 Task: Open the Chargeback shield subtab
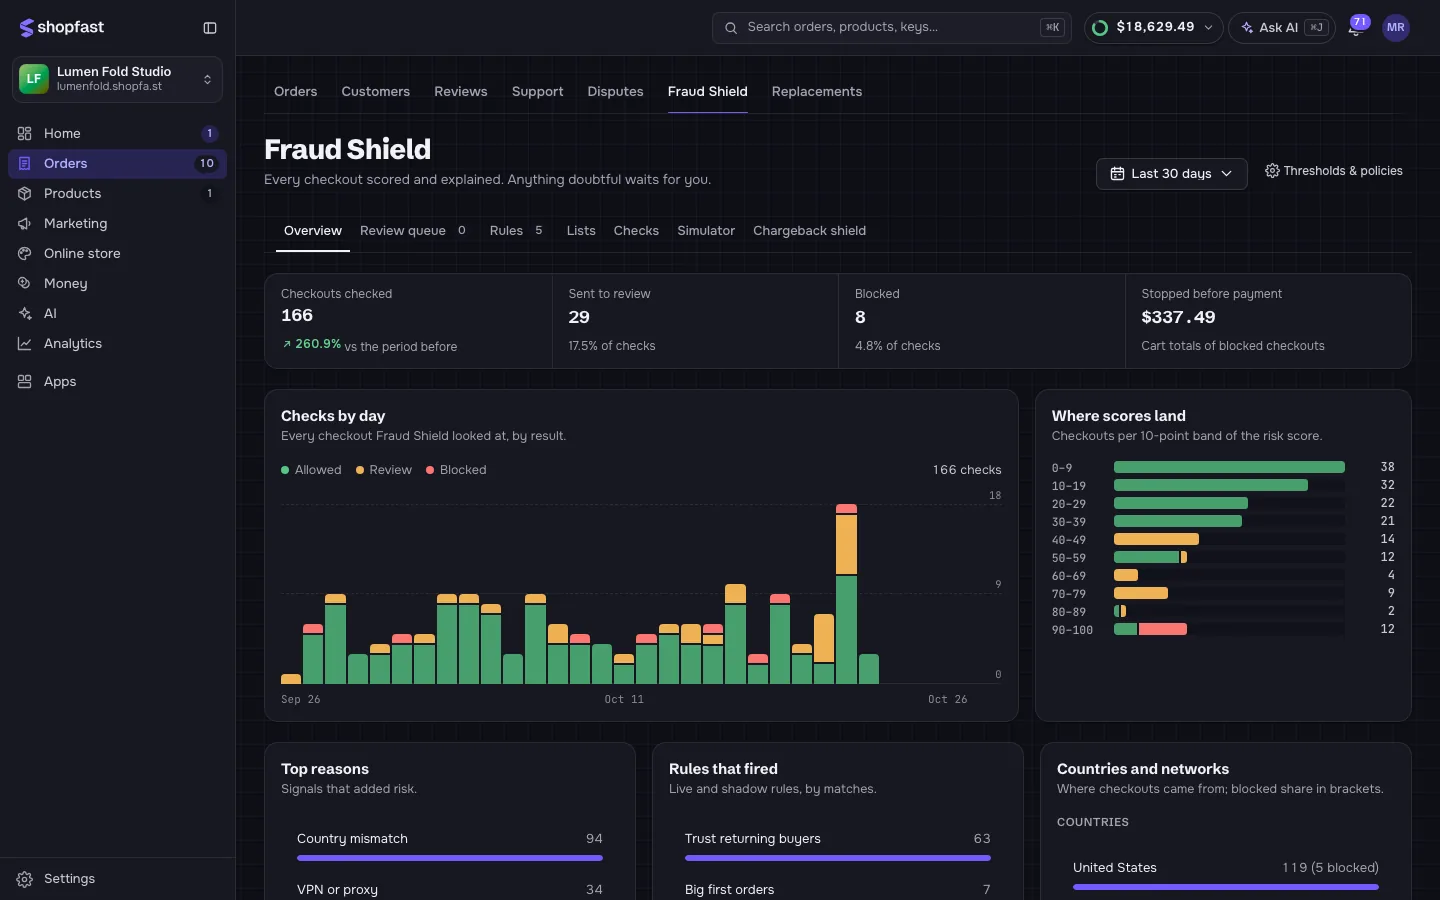pyautogui.click(x=809, y=231)
